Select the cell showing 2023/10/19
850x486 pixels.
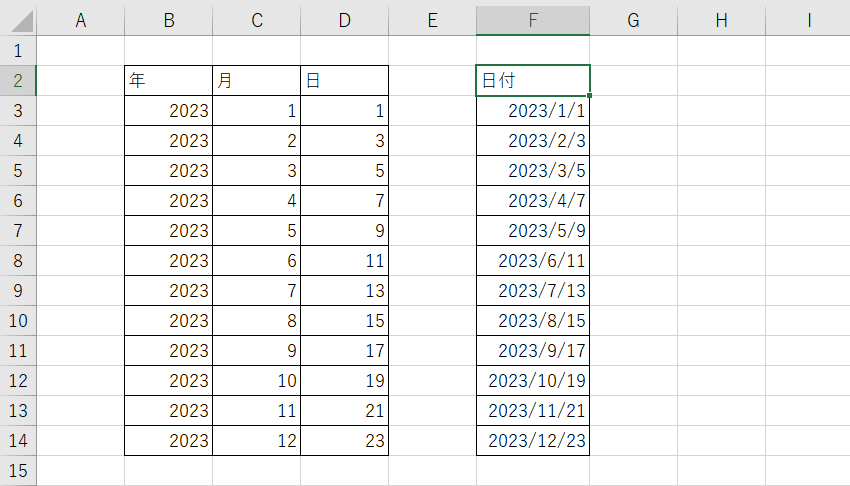[x=532, y=381]
